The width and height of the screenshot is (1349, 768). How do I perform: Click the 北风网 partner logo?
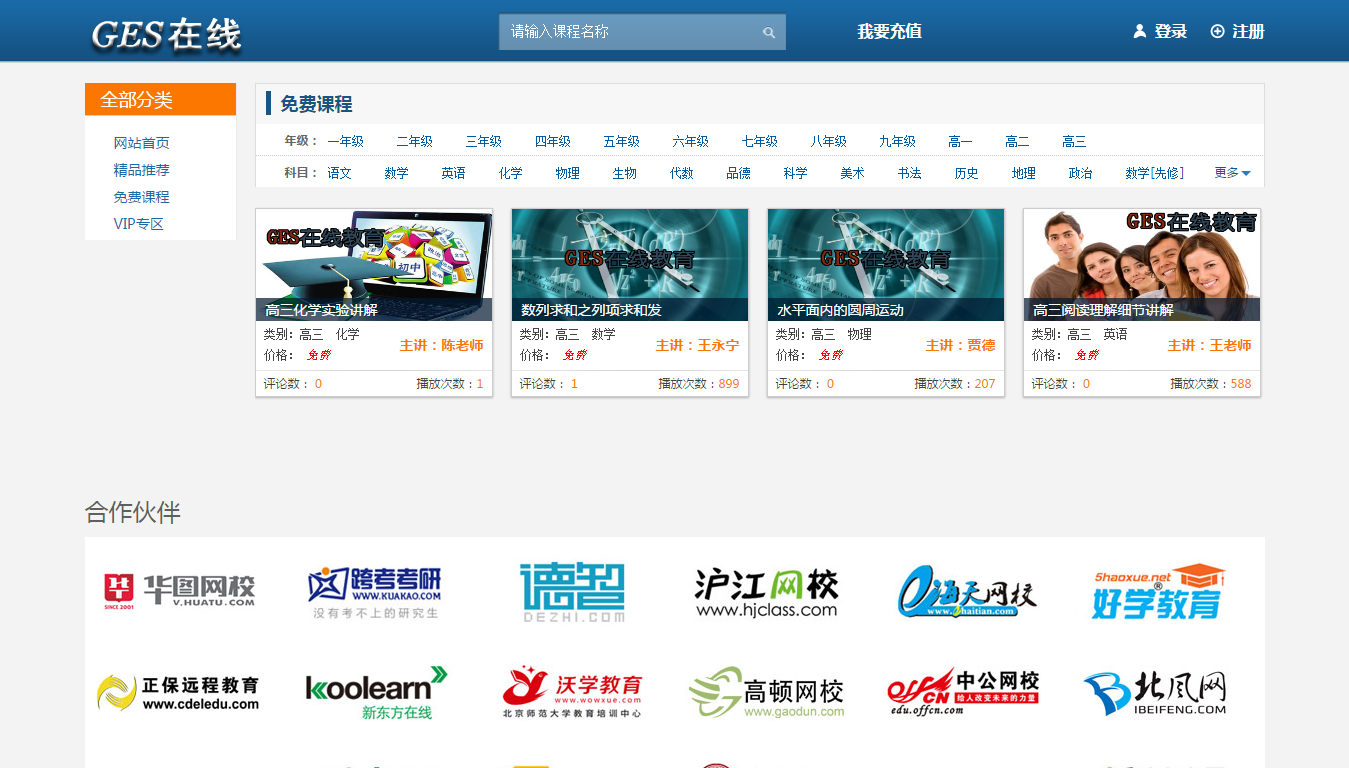click(1154, 693)
